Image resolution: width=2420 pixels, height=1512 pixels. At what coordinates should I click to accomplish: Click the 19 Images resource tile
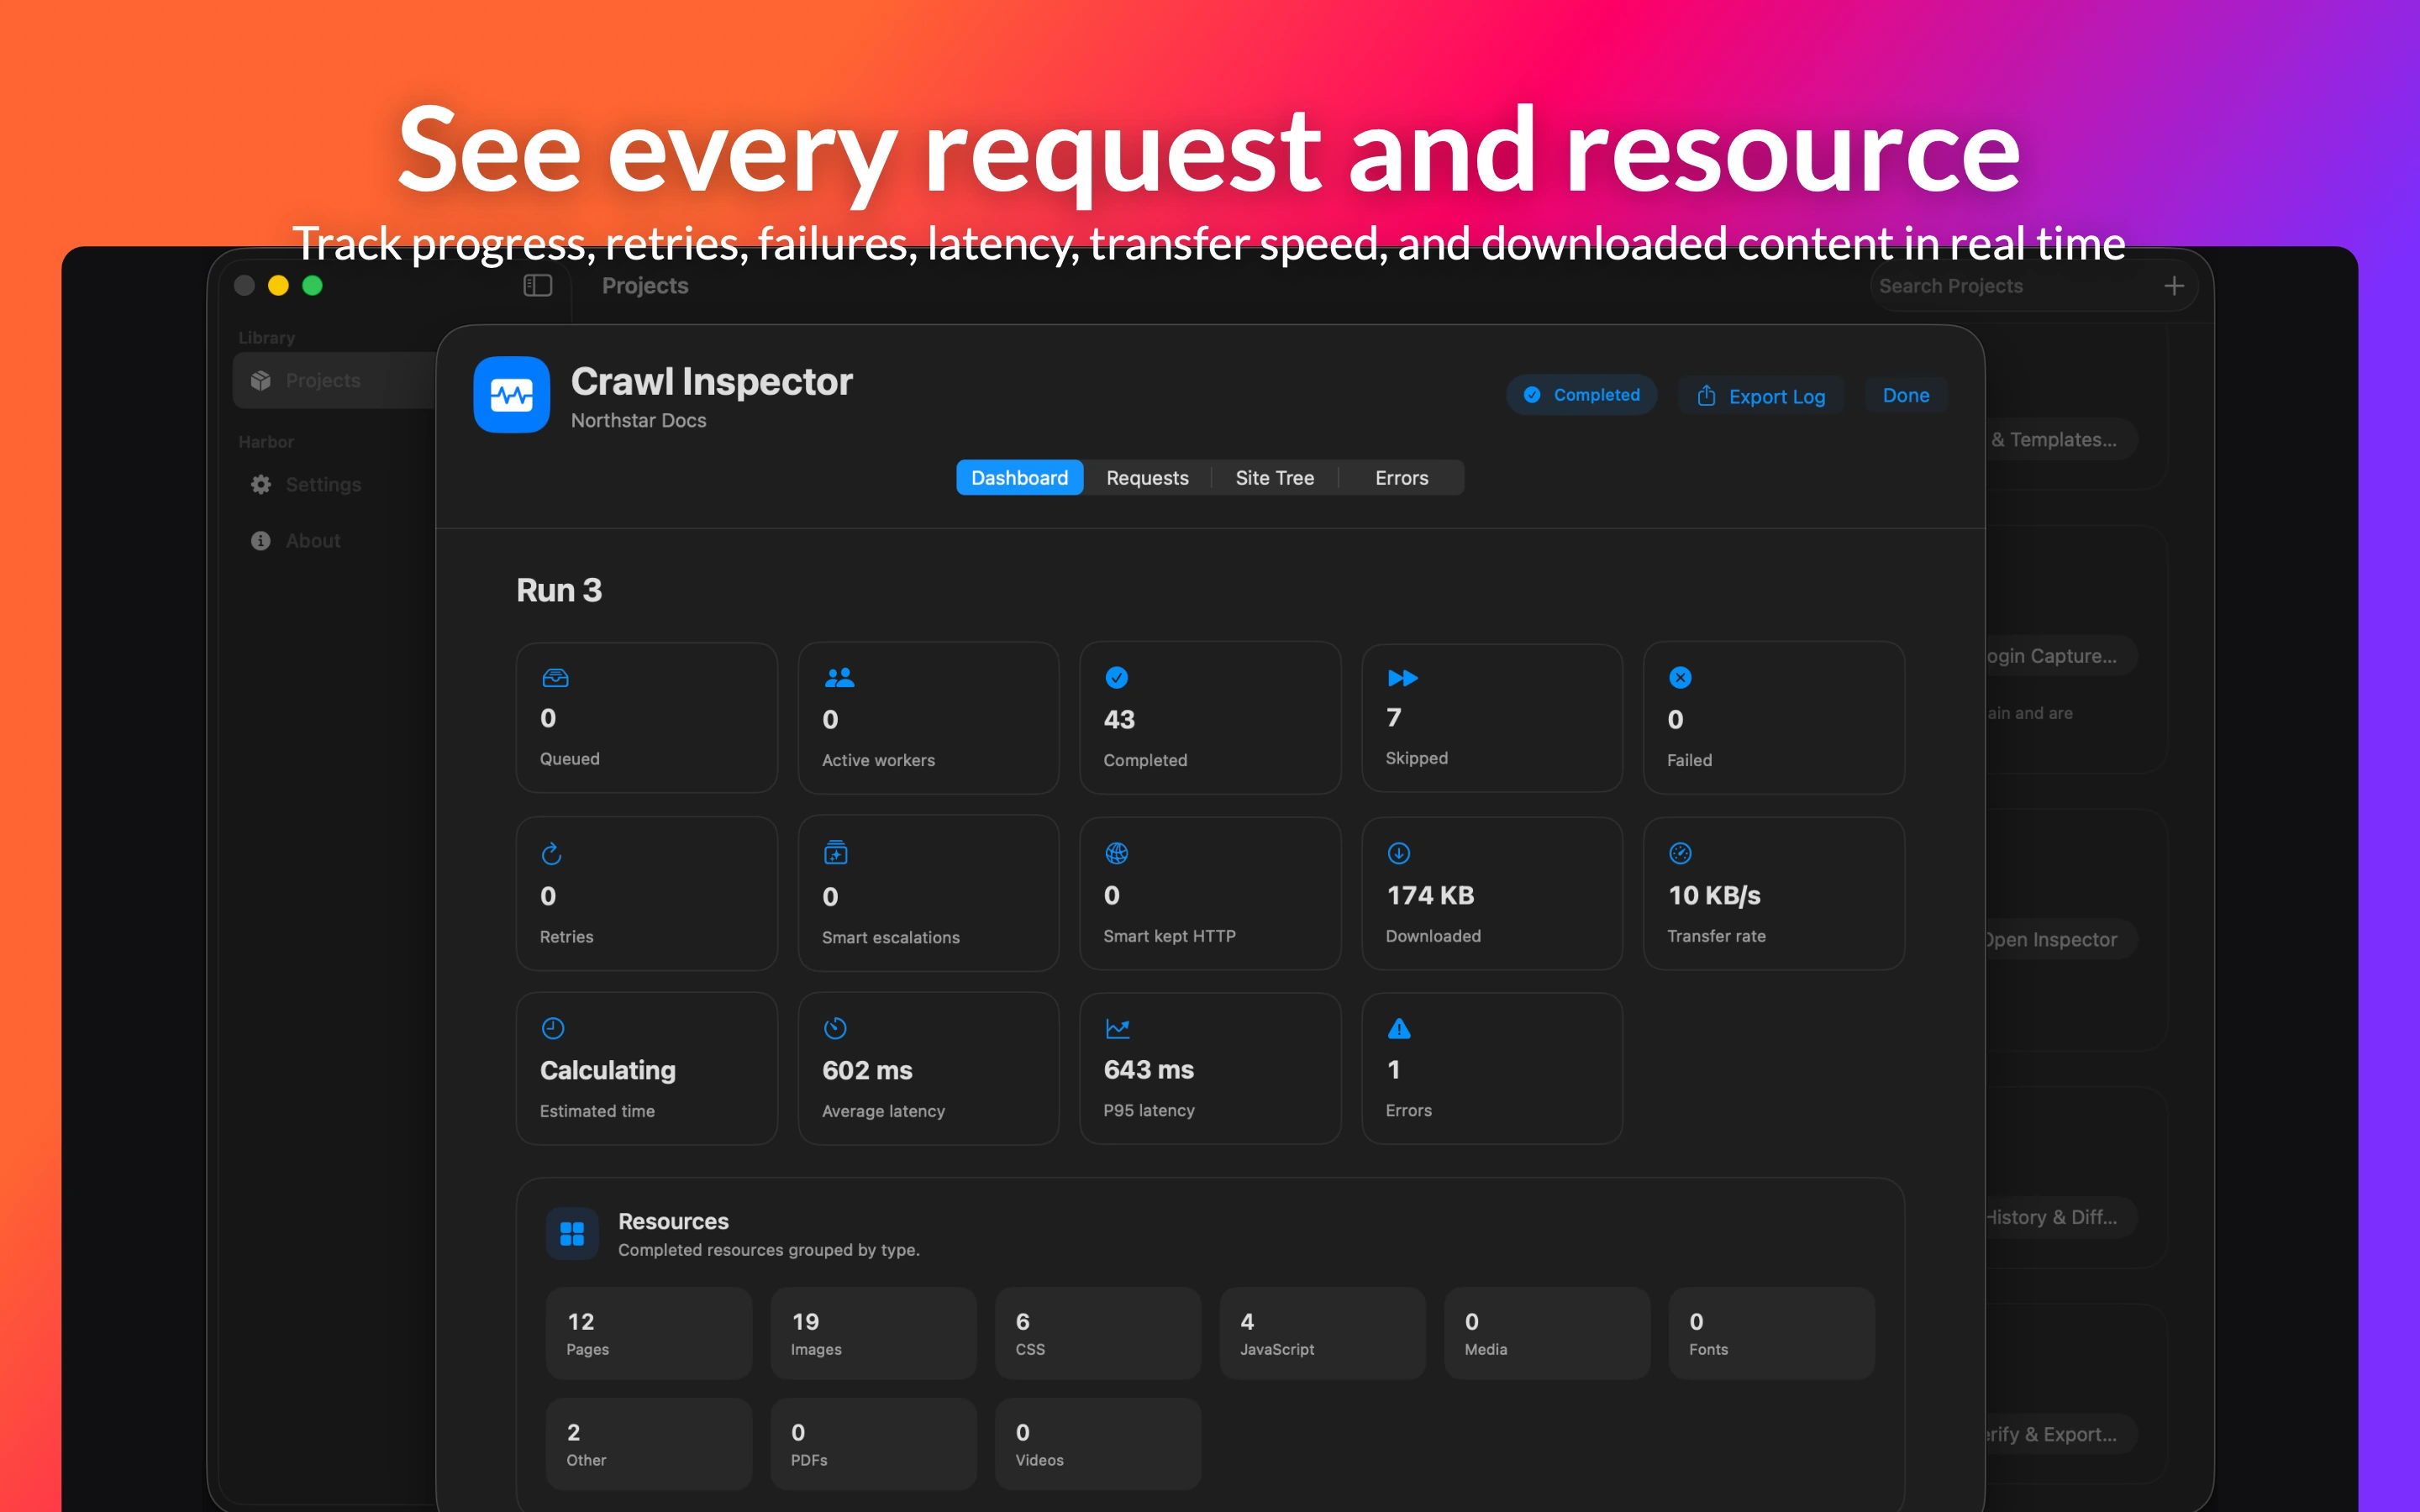[873, 1333]
